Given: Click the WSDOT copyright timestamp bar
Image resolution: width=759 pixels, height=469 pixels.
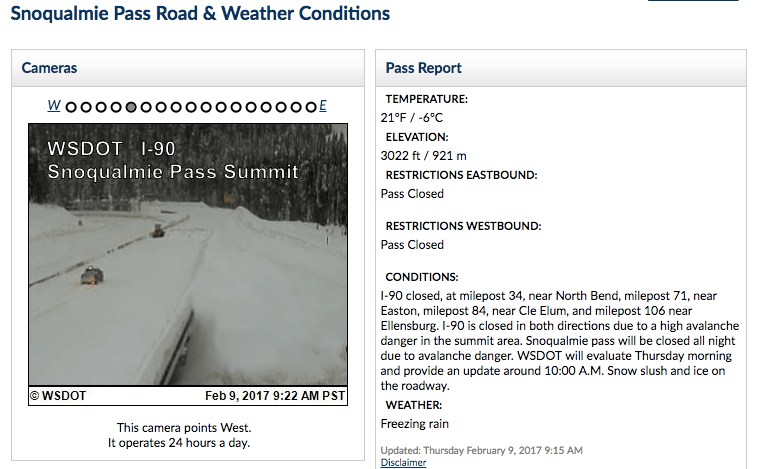Looking at the screenshot, I should tap(188, 396).
